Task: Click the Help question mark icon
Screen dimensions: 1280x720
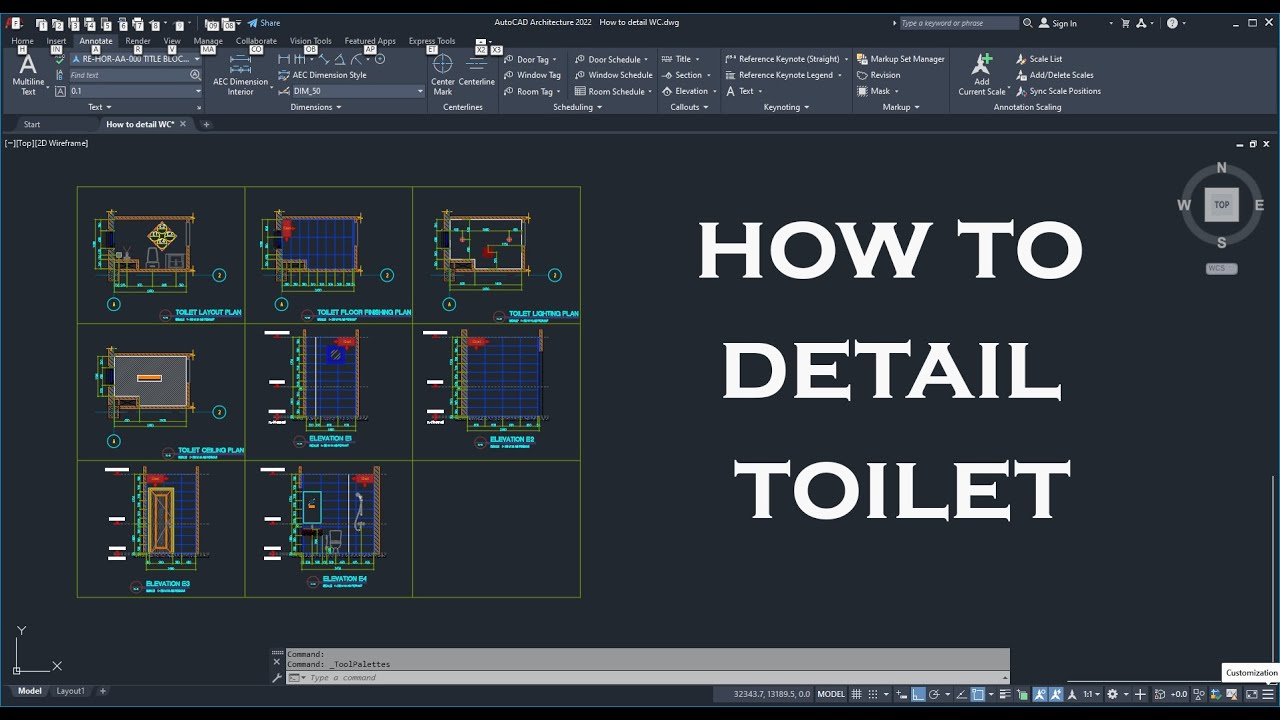Action: (1172, 23)
